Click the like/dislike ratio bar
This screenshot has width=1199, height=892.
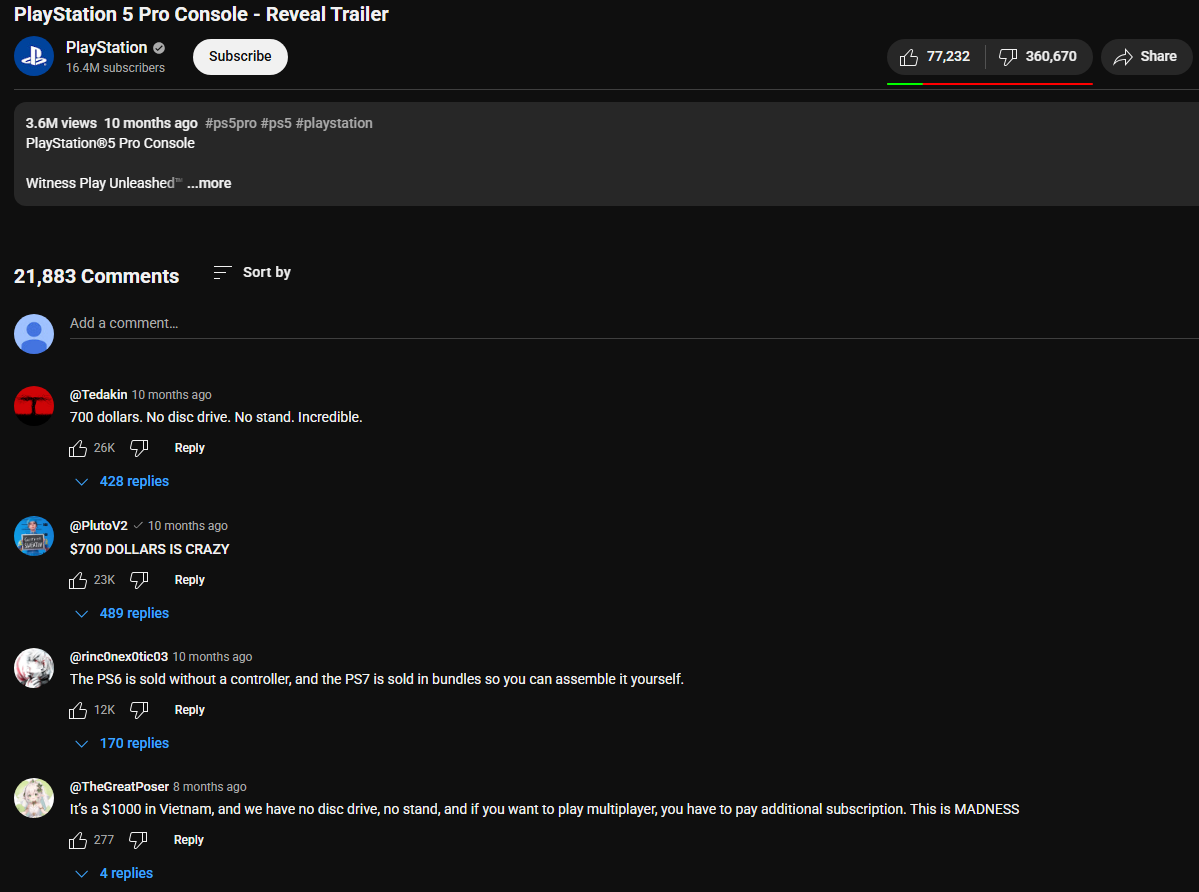(x=989, y=83)
